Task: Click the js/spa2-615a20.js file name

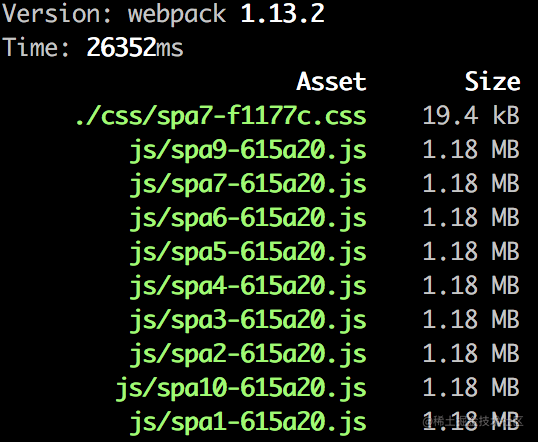Action: pos(248,354)
